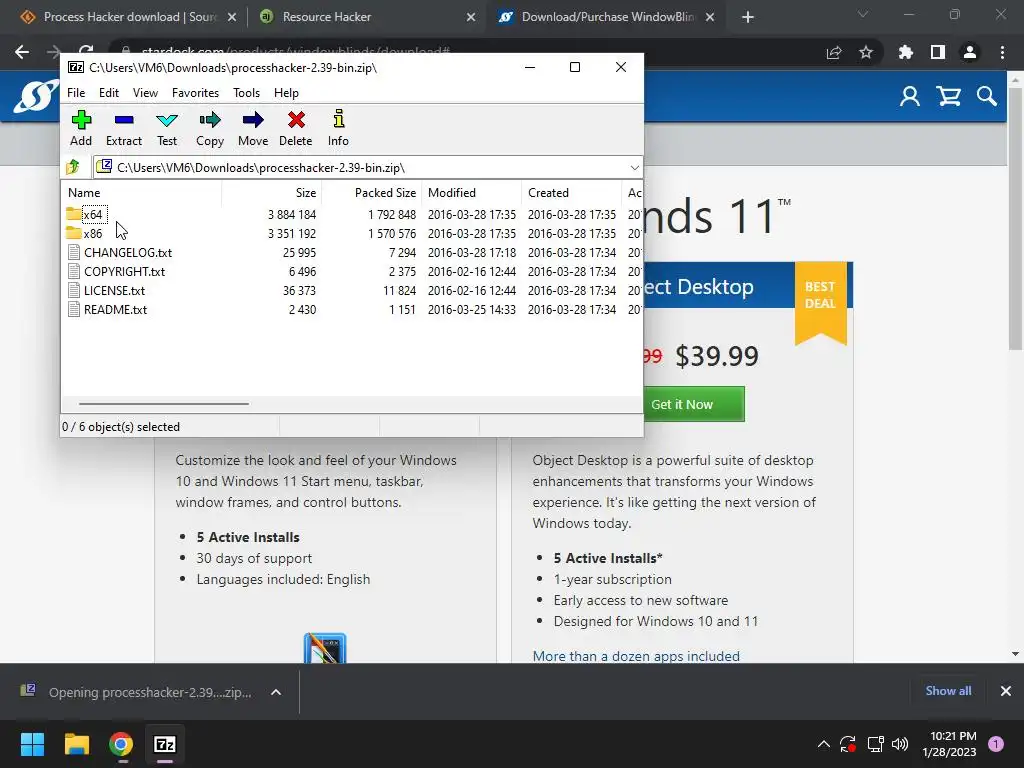This screenshot has width=1024, height=768.
Task: Bookmark this page with the star icon
Action: click(866, 52)
